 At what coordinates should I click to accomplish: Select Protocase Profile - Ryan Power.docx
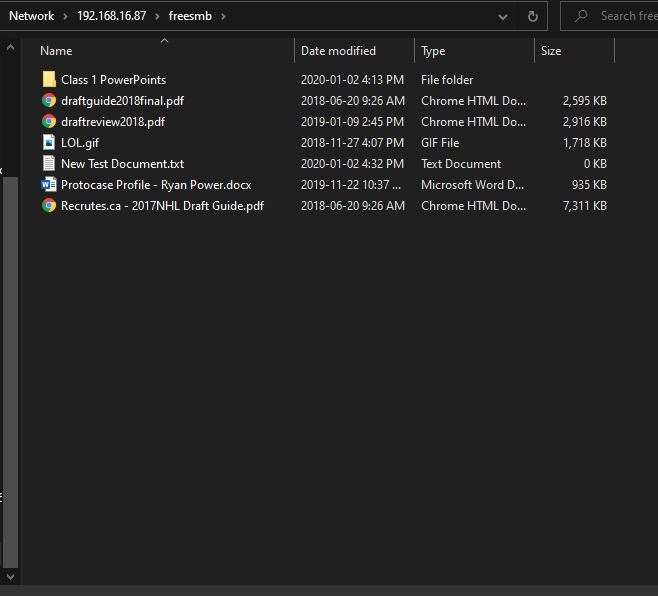point(156,185)
